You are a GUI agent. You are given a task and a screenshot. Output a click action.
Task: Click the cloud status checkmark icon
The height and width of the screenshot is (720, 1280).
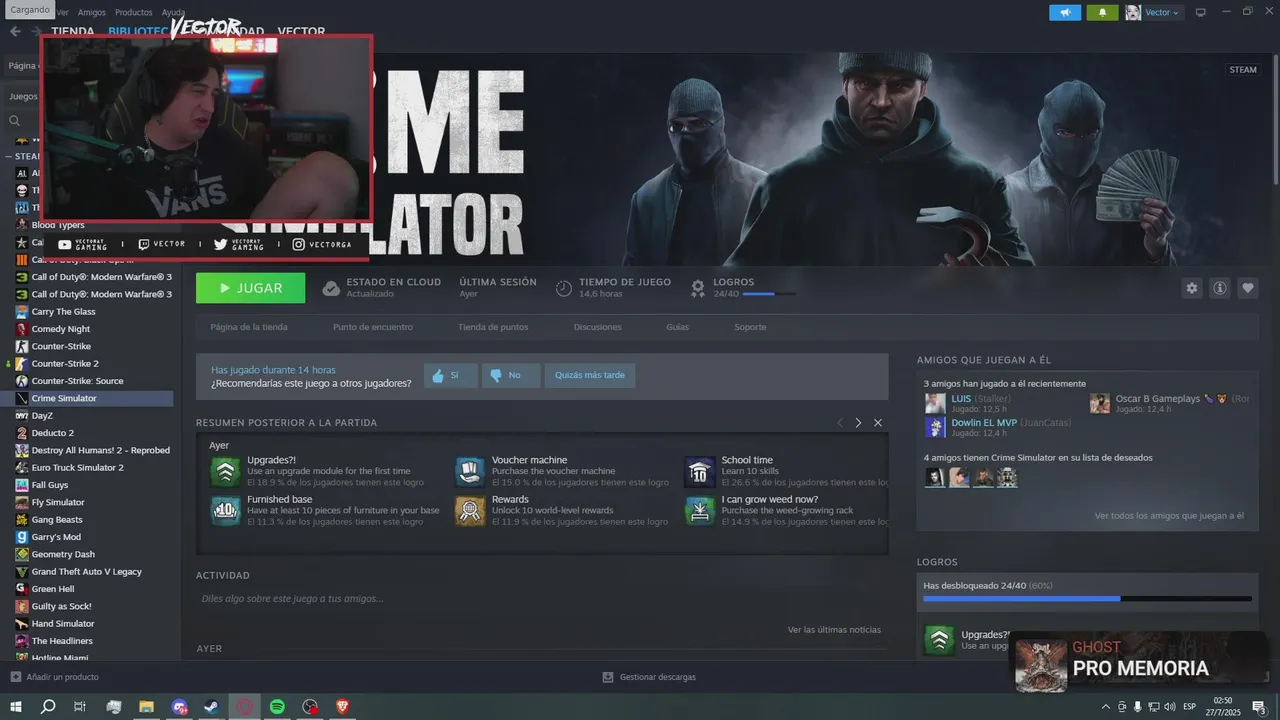331,288
